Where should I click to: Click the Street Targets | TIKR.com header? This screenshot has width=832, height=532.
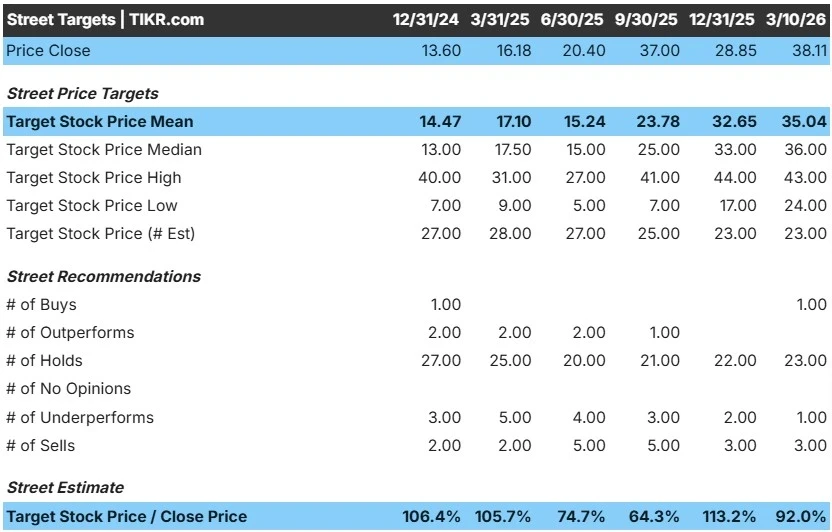pos(105,20)
